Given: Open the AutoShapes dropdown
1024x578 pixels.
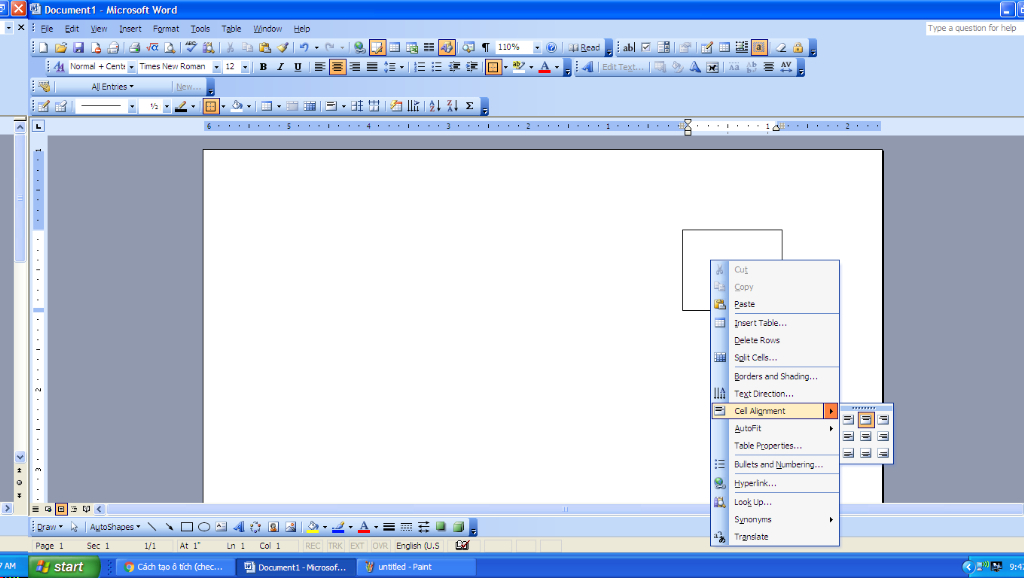Looking at the screenshot, I should (x=115, y=527).
